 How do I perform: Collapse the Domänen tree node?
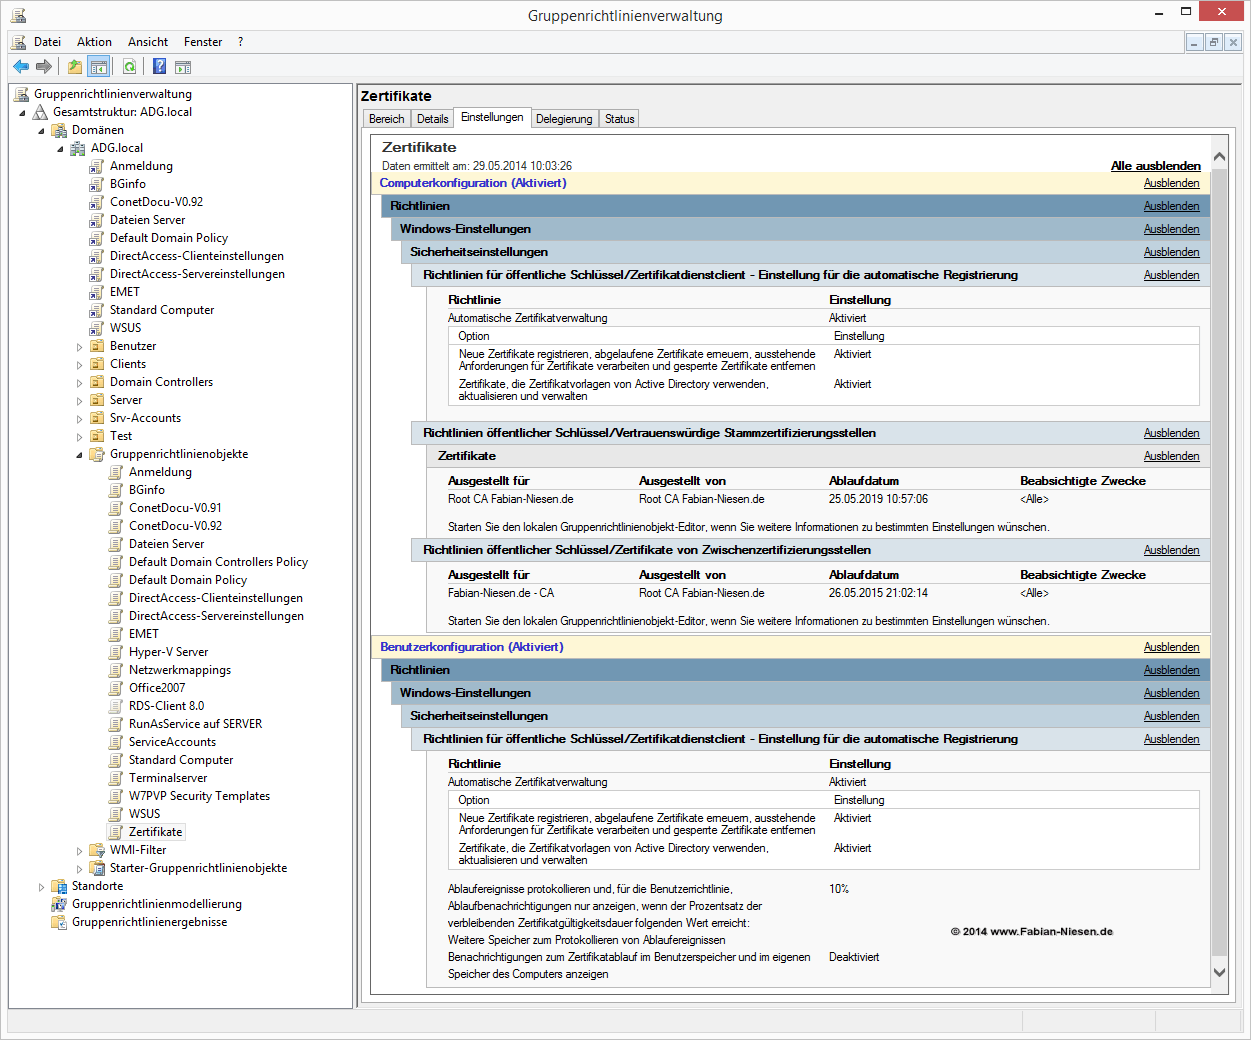click(x=42, y=131)
